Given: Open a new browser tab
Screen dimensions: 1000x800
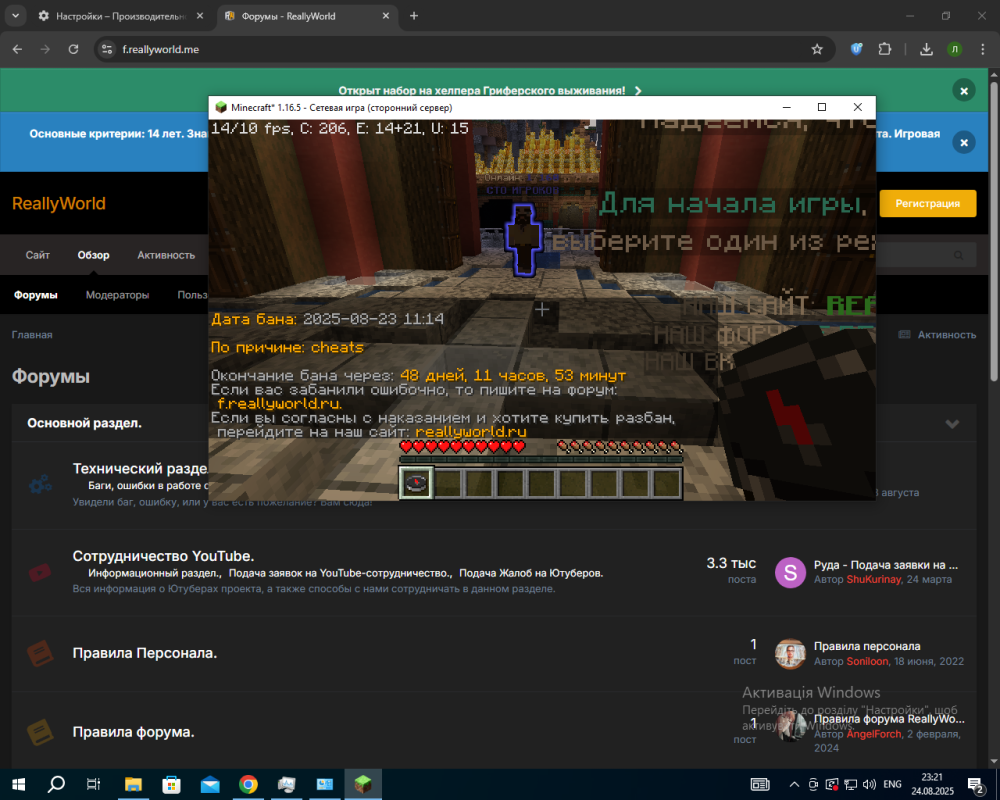Looking at the screenshot, I should pyautogui.click(x=414, y=16).
